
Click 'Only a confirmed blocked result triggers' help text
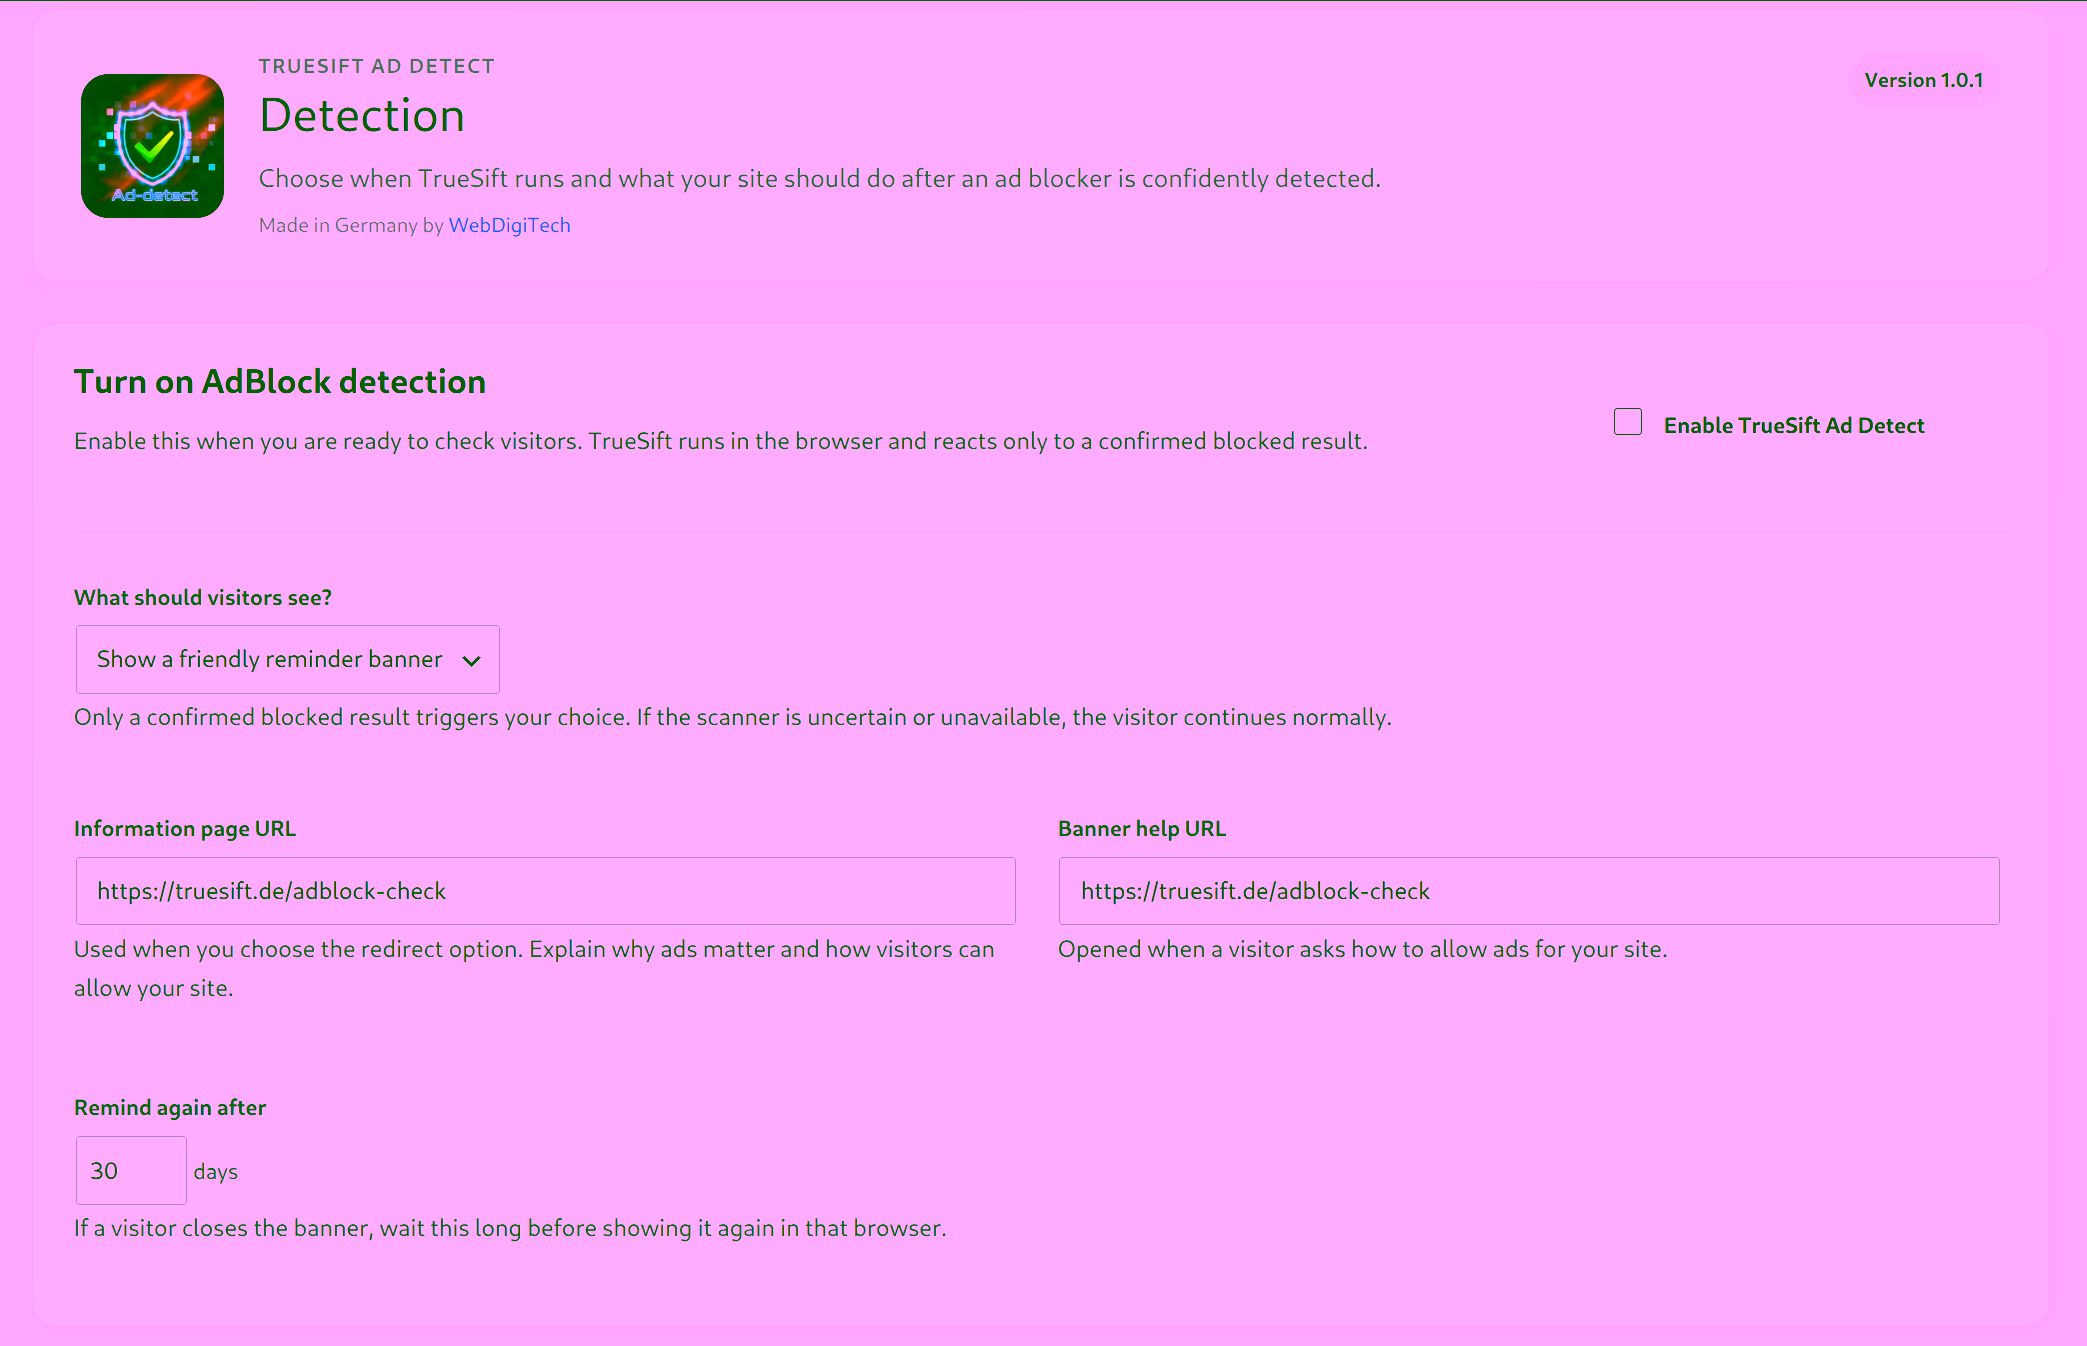coord(733,717)
